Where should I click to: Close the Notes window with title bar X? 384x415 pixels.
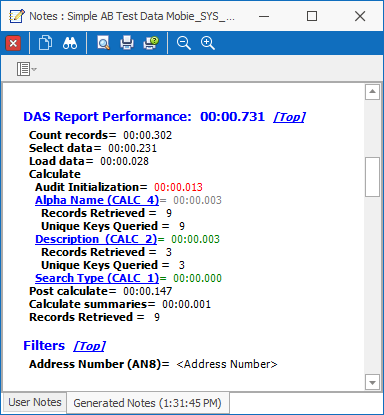(360, 16)
